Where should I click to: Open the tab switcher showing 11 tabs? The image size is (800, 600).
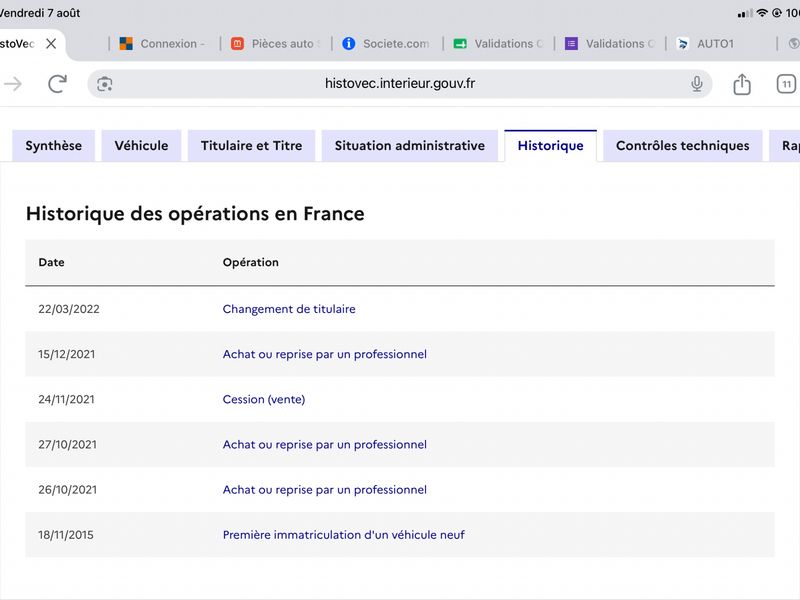[786, 84]
